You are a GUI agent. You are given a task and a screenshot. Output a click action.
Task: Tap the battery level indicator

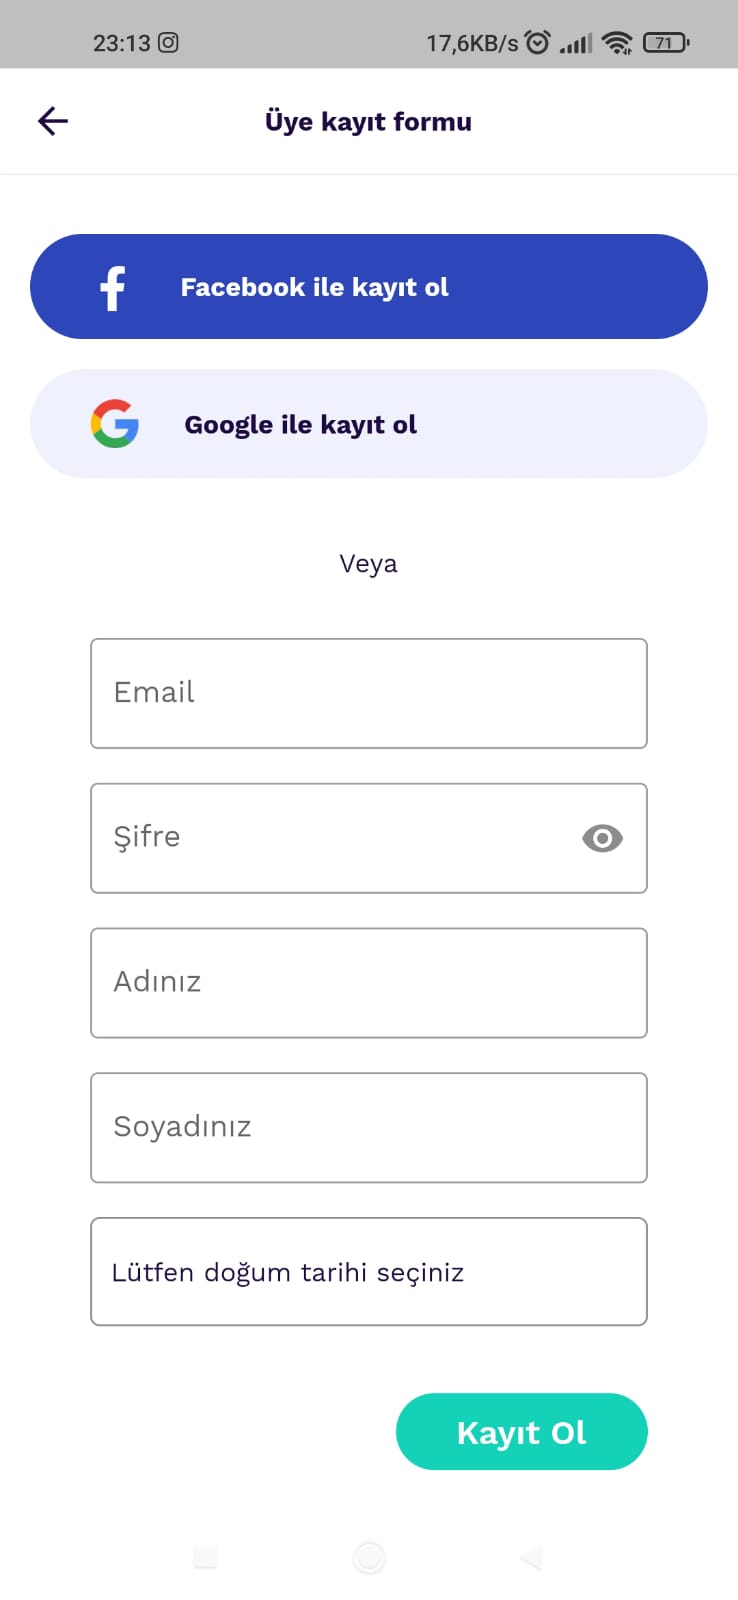click(666, 42)
